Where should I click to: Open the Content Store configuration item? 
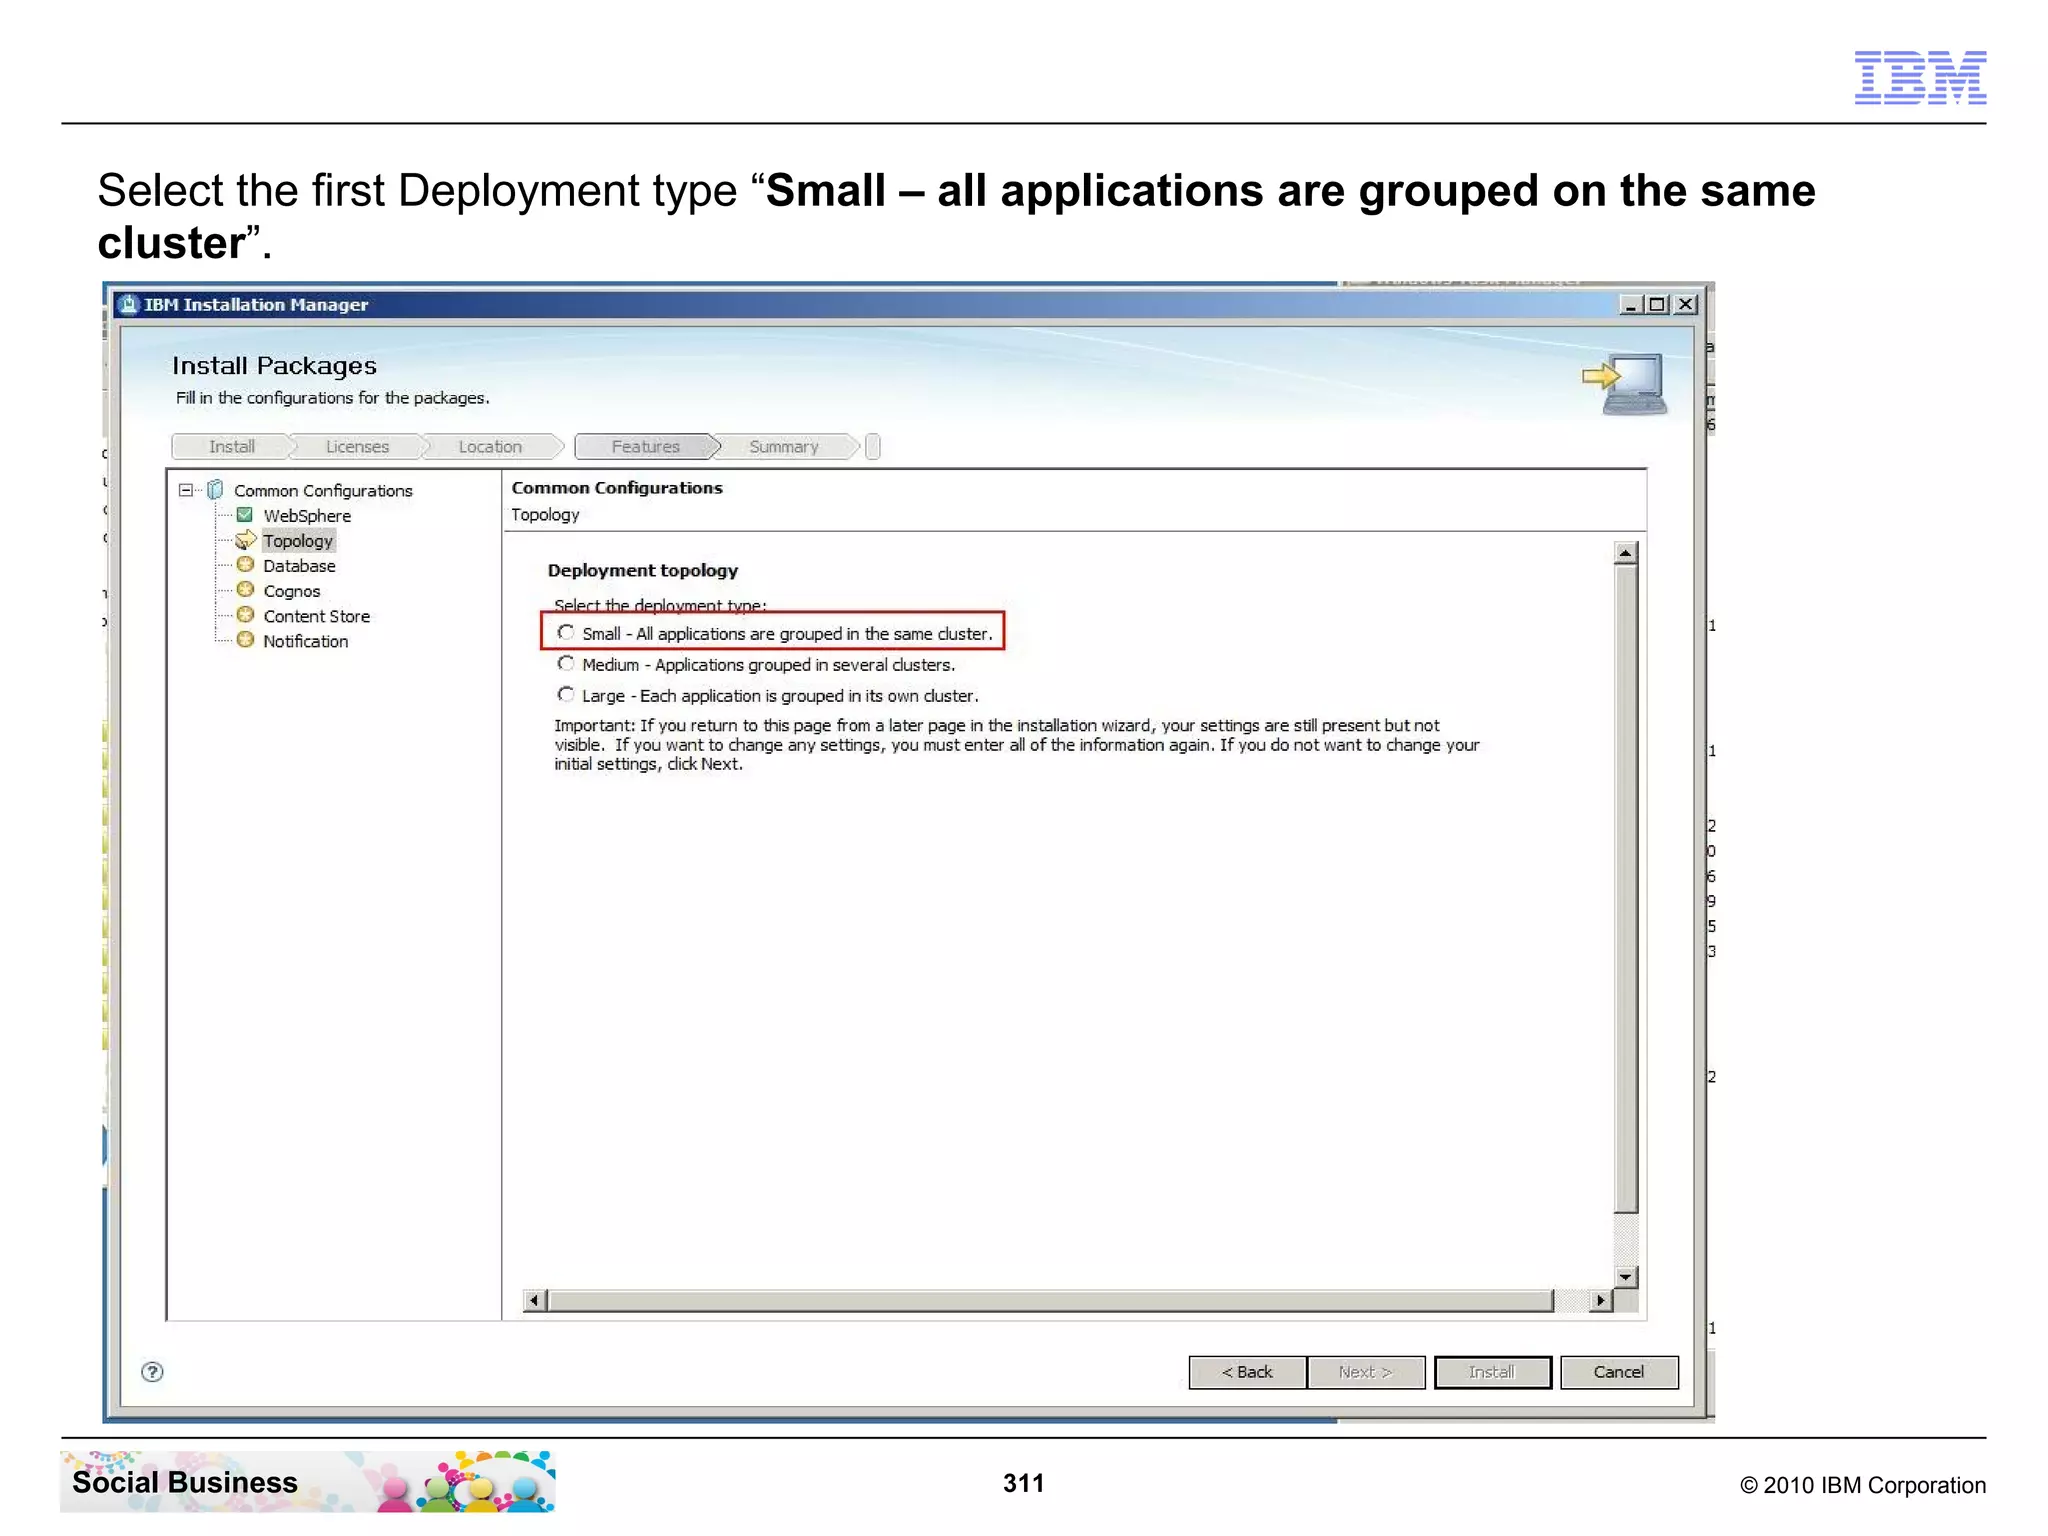(x=316, y=616)
